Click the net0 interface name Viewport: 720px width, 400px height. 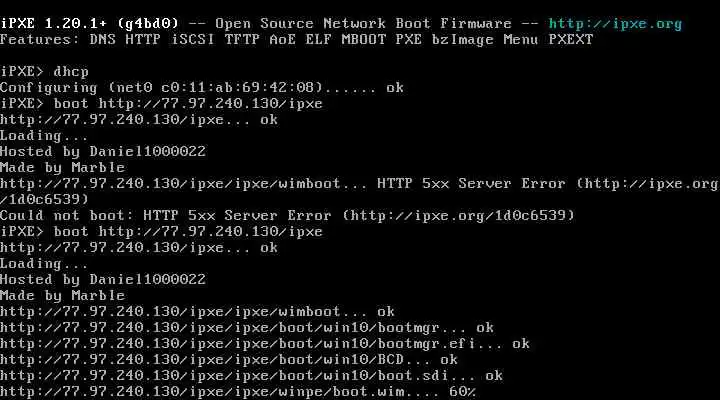(x=135, y=87)
